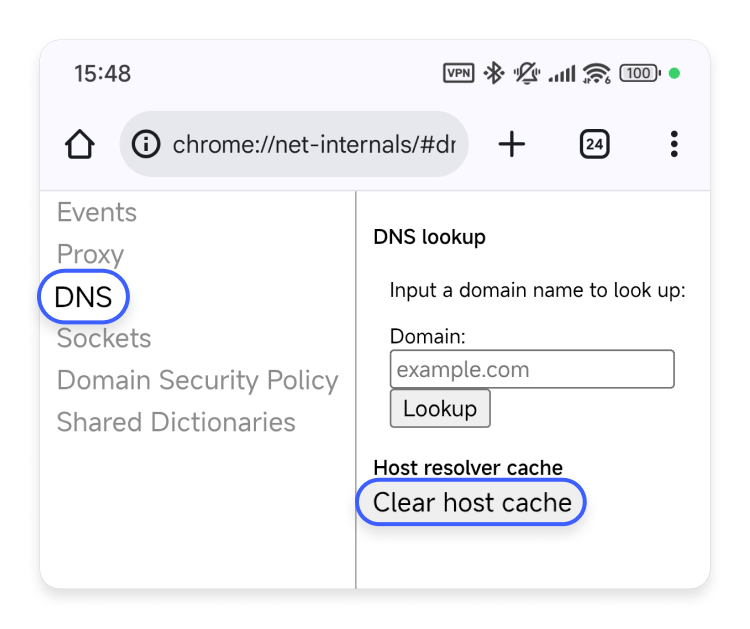
Task: Tap the battery level indicator
Action: [640, 73]
